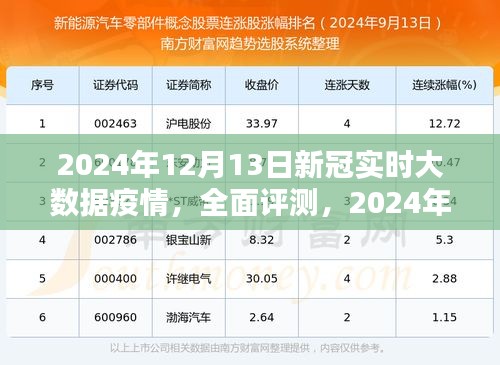The width and height of the screenshot is (500, 365).
Task: Select the 证券简称 column header
Action: pyautogui.click(x=189, y=85)
